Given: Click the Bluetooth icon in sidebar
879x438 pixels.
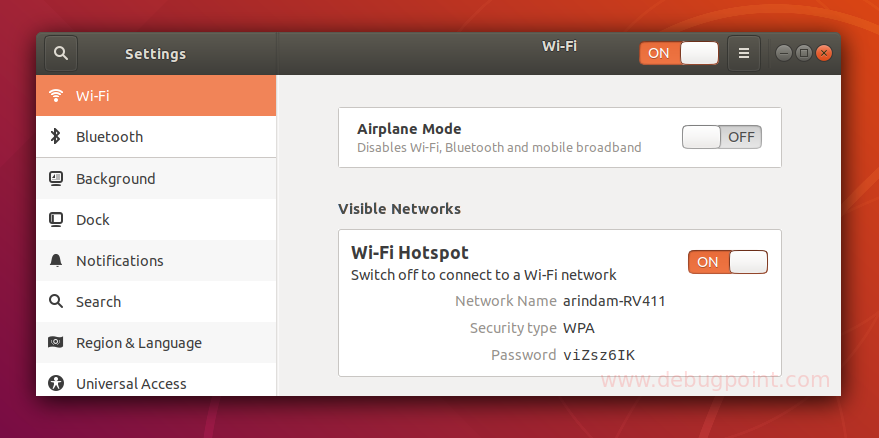Looking at the screenshot, I should point(56,137).
